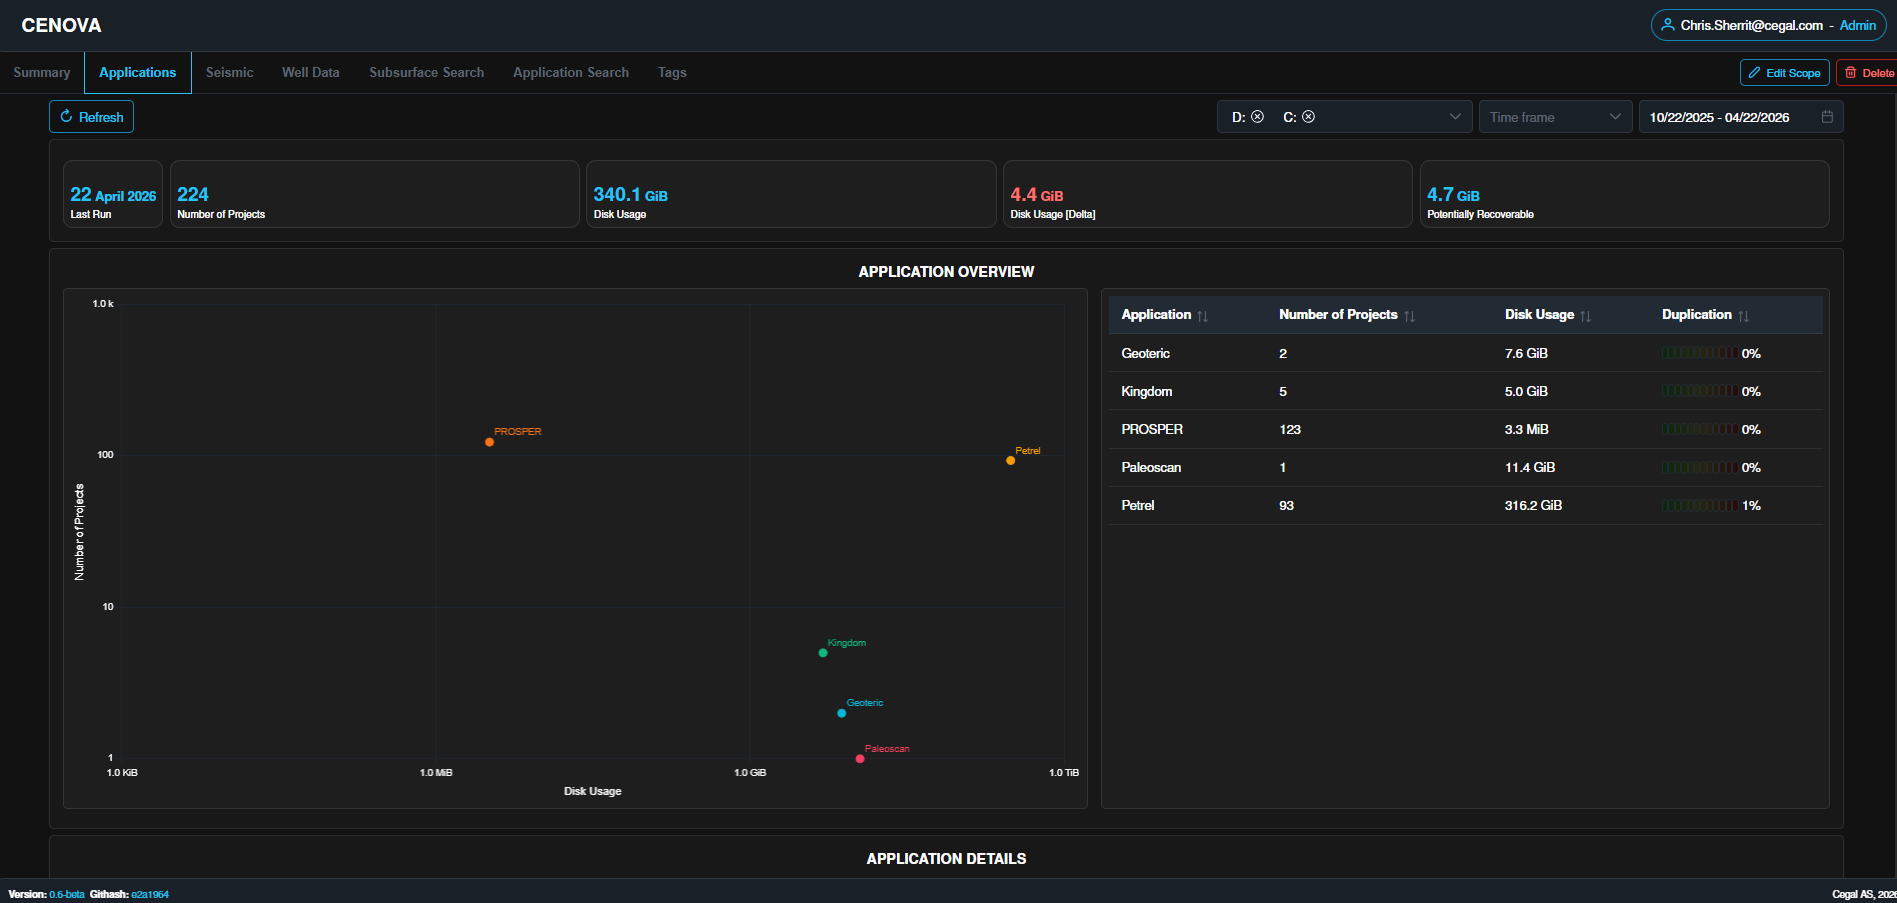Sort table by Duplication column
This screenshot has width=1897, height=903.
click(x=1743, y=316)
